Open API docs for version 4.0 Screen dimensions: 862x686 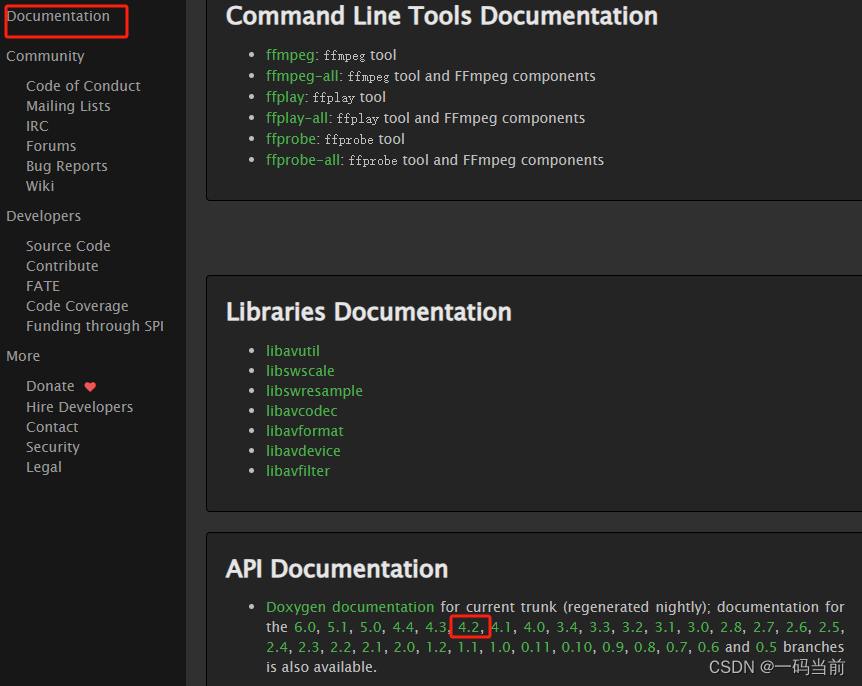[534, 627]
